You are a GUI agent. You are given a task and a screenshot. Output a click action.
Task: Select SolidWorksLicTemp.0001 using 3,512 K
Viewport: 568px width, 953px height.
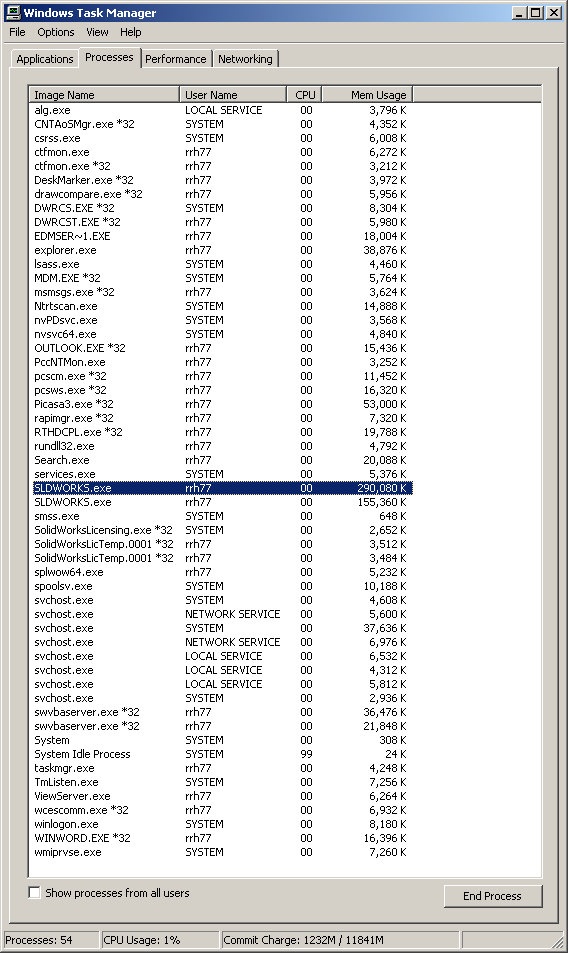point(223,544)
